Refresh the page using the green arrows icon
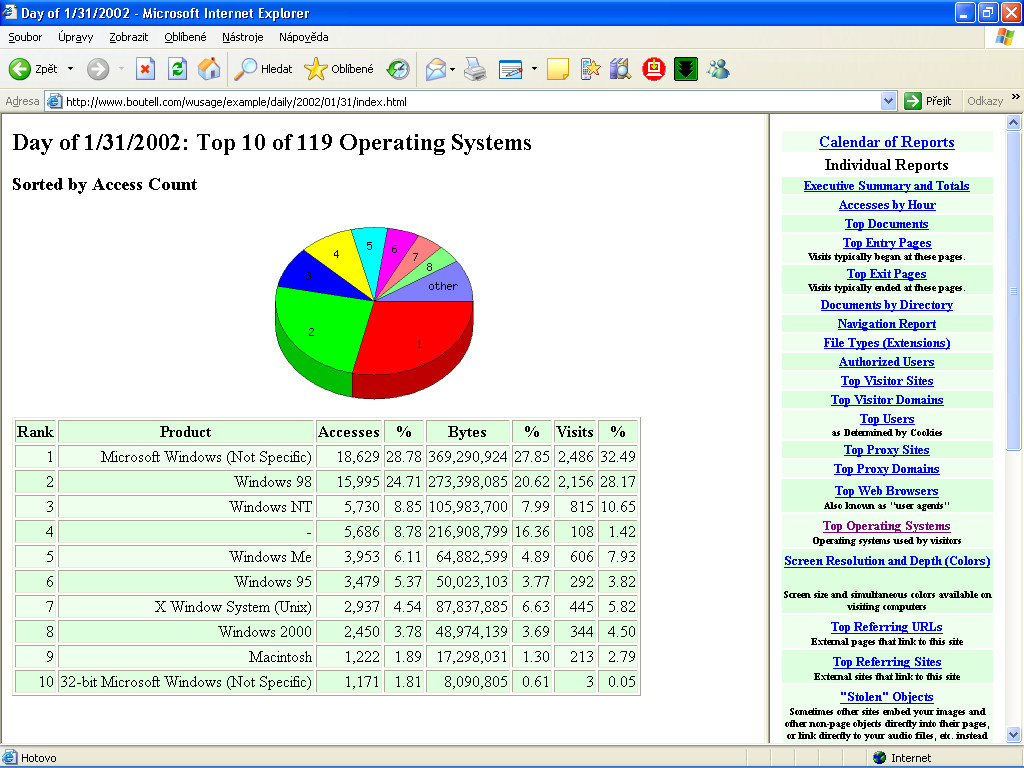The image size is (1024, 768). [x=177, y=69]
